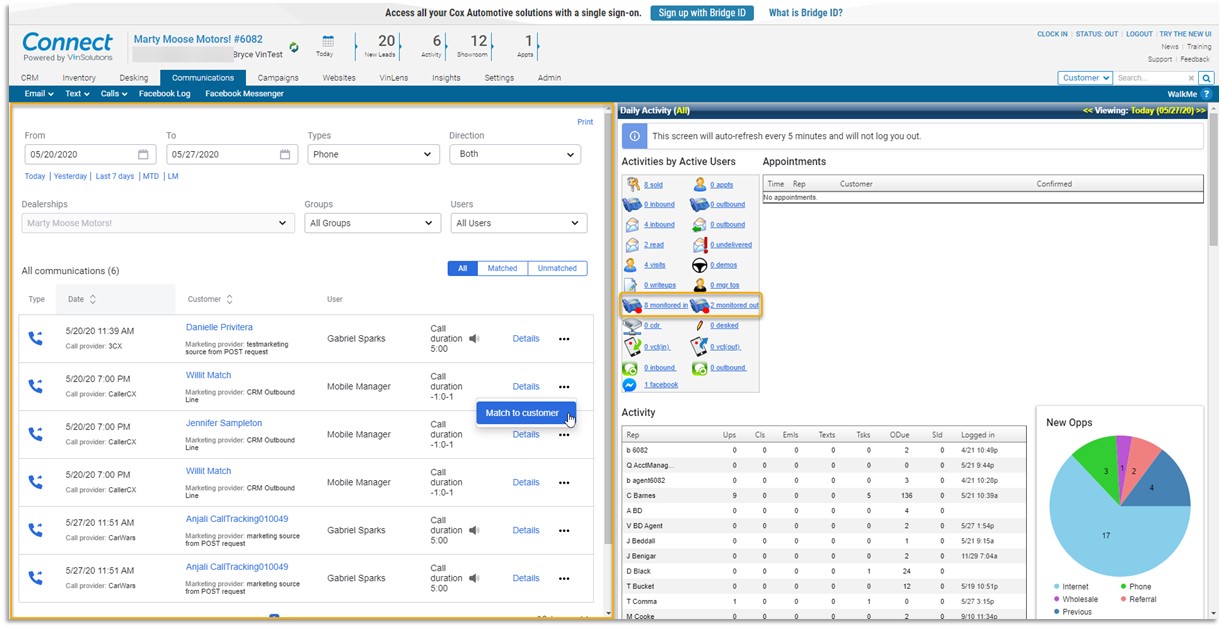Go to the CRM tab
This screenshot has height=628, width=1222.
pos(30,78)
